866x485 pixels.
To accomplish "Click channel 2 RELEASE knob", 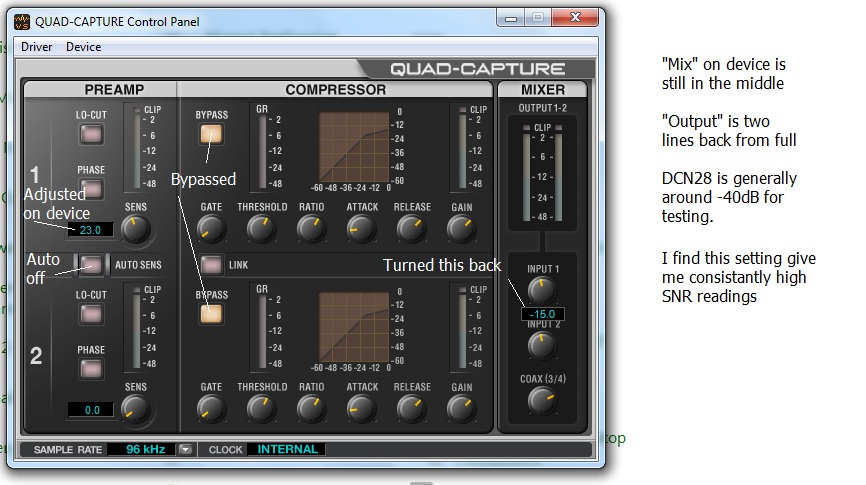I will point(411,409).
